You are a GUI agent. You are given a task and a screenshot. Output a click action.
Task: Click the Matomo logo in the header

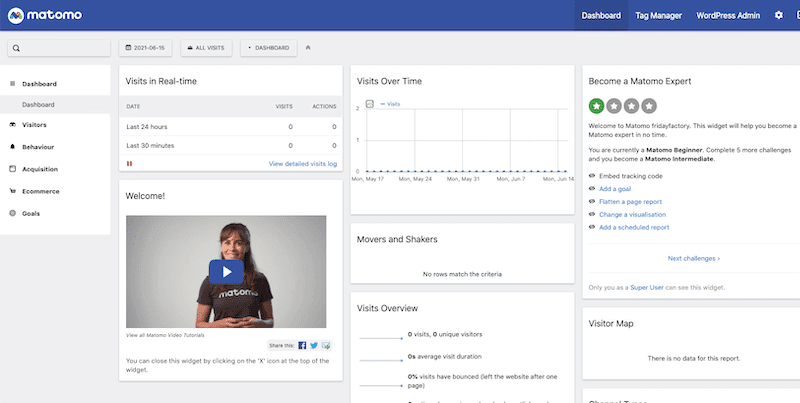[46, 16]
